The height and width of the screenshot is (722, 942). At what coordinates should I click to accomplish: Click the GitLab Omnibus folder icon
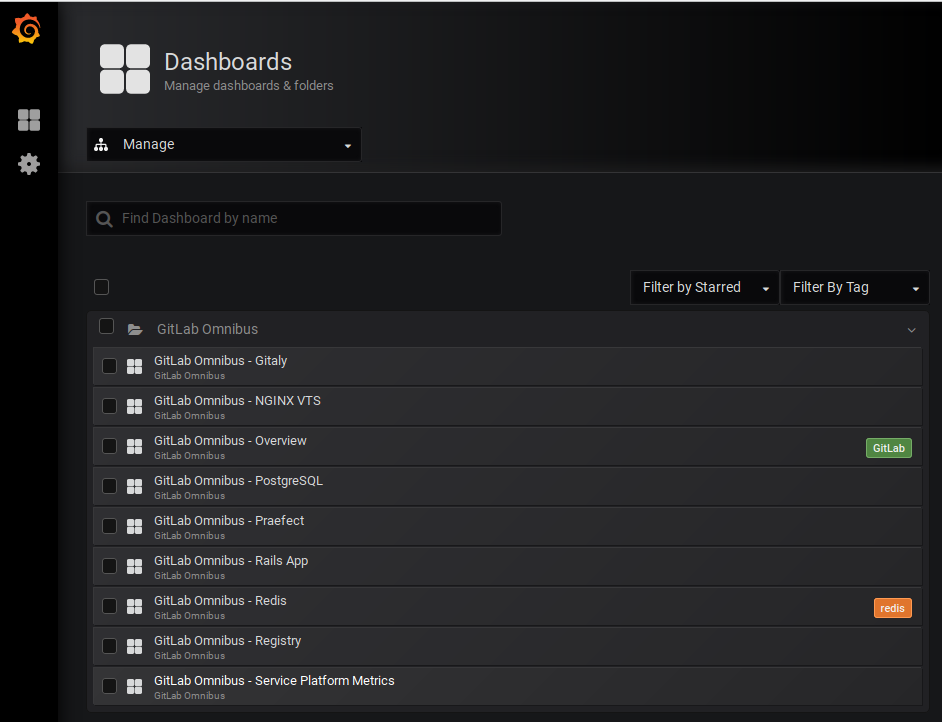(x=135, y=329)
